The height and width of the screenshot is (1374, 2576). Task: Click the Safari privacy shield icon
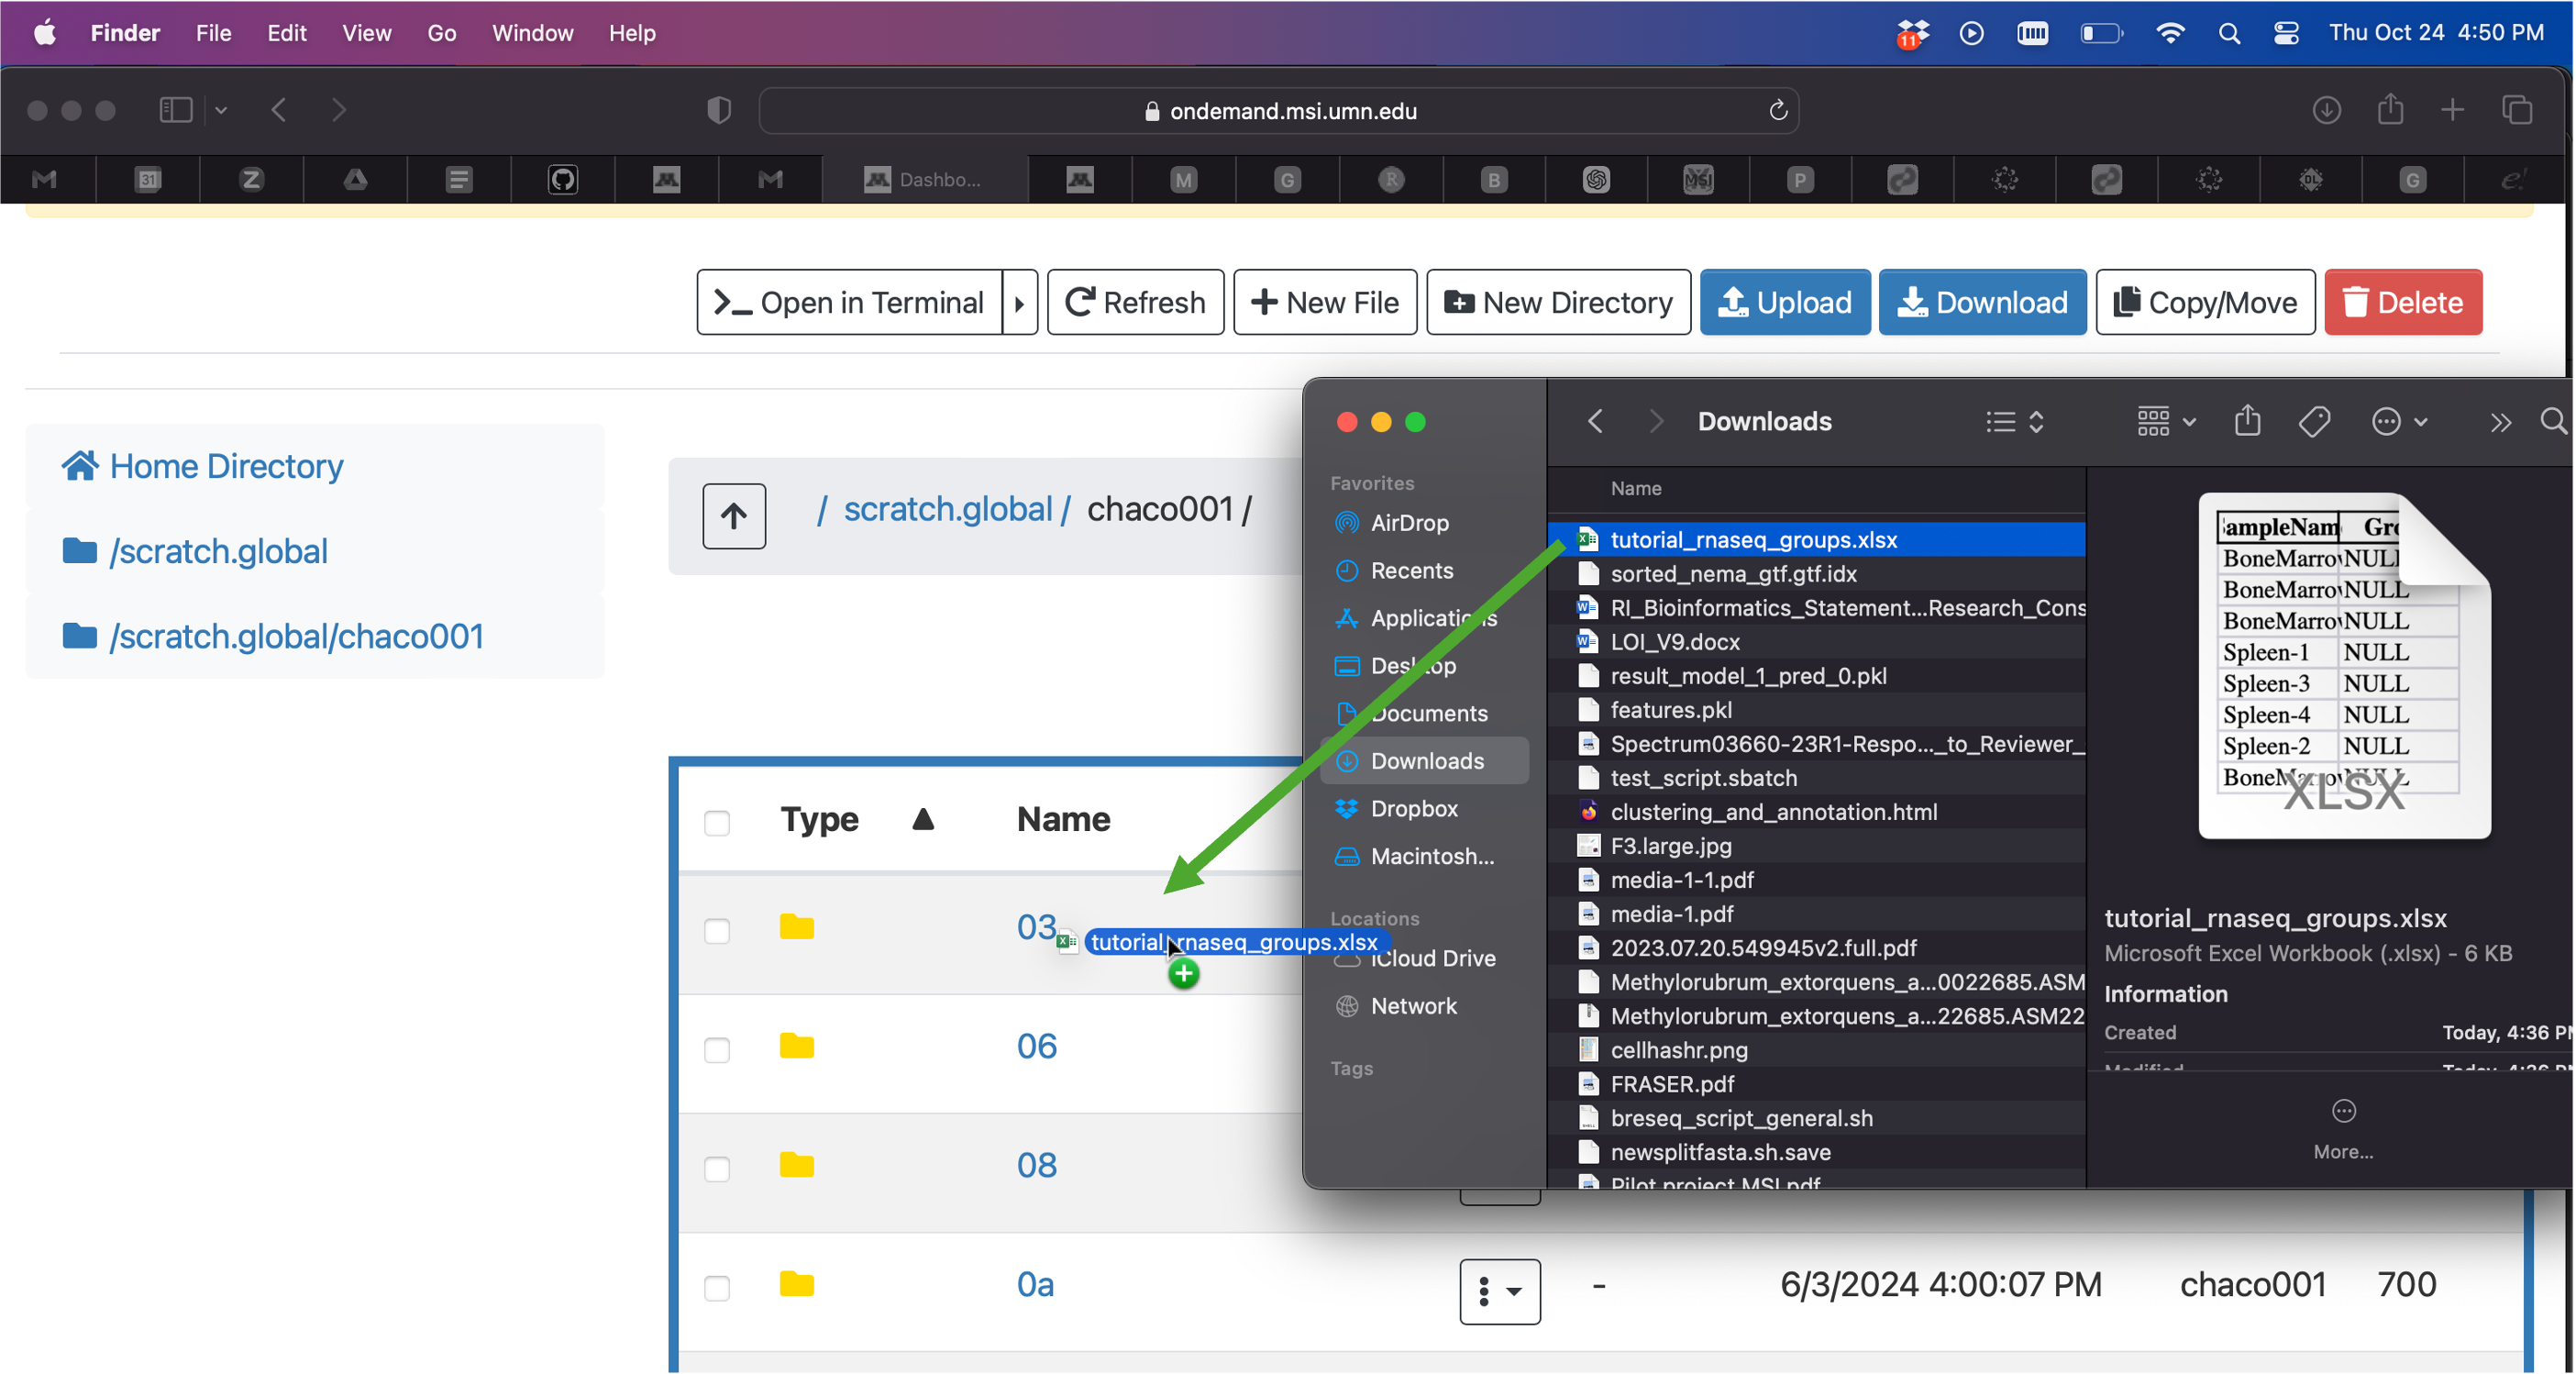tap(719, 110)
